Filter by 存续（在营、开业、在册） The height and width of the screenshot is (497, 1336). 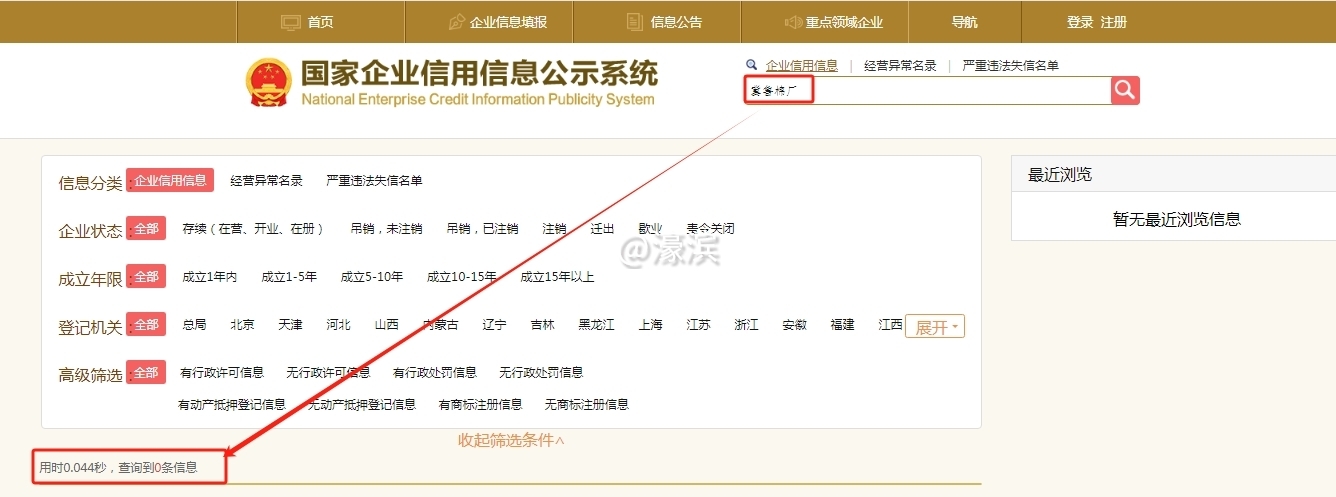[254, 229]
